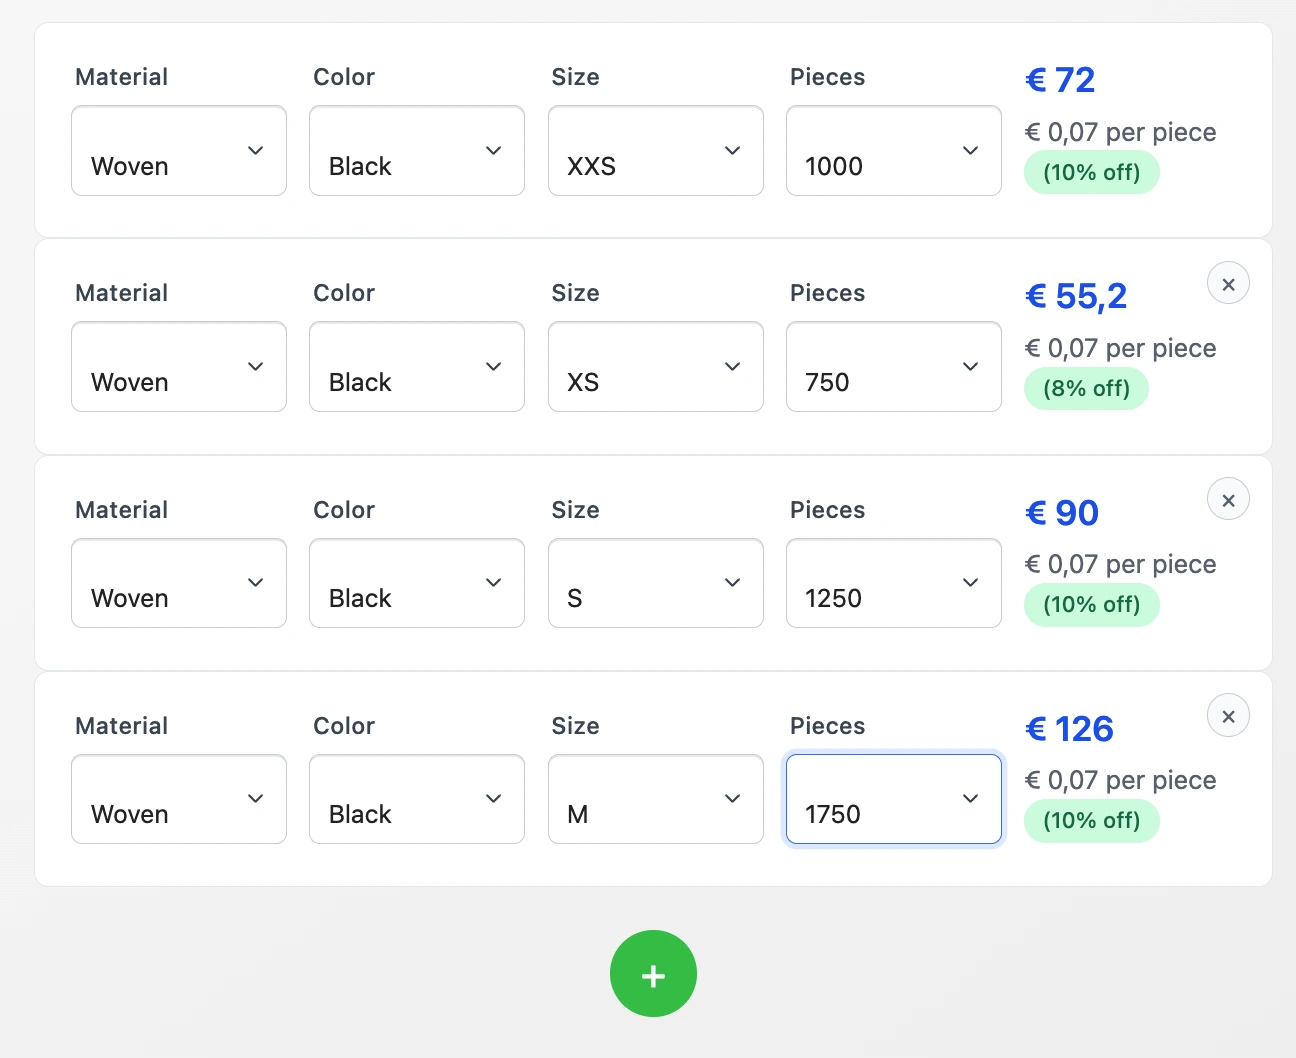Open the Color dropdown in the XS row
The image size is (1296, 1058).
click(417, 367)
